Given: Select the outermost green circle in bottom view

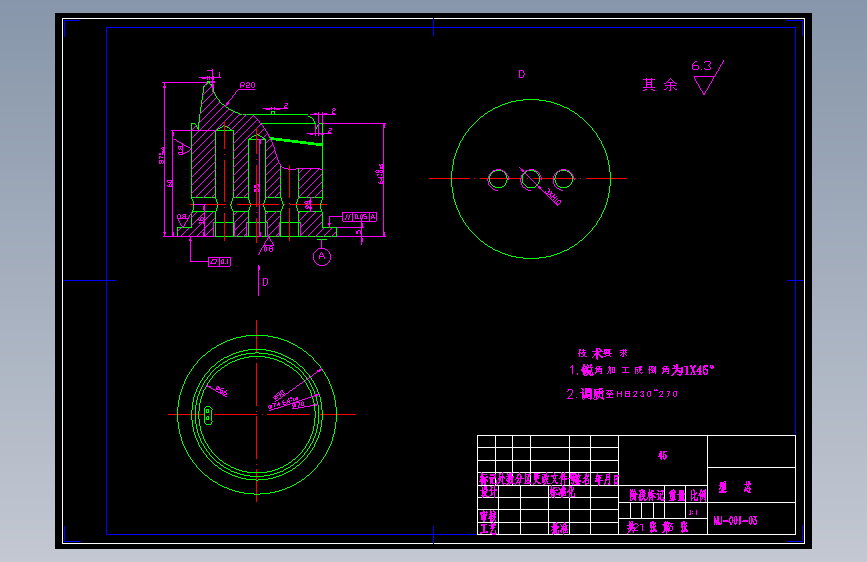Looking at the screenshot, I should pos(257,414).
